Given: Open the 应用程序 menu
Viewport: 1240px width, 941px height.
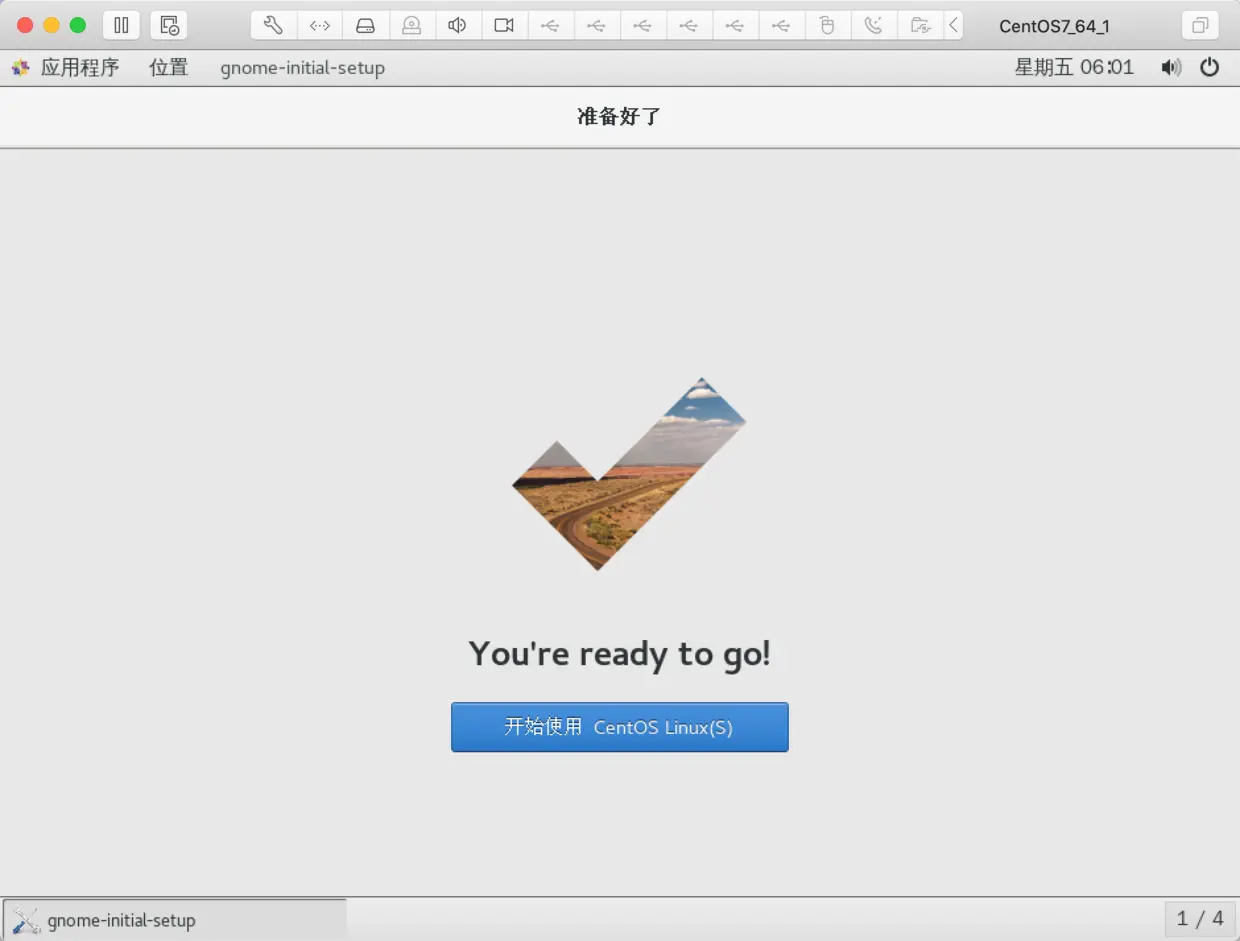Looking at the screenshot, I should 80,67.
